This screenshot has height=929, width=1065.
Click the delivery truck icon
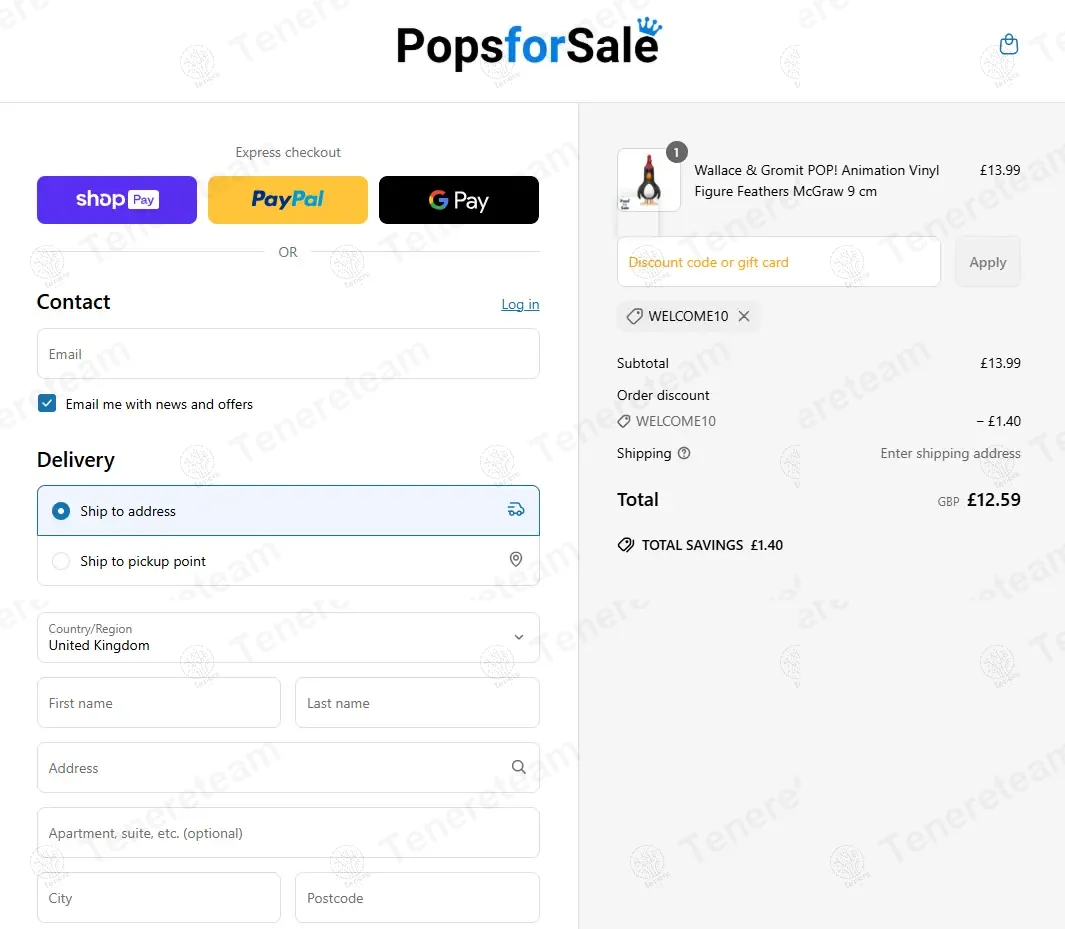[516, 510]
